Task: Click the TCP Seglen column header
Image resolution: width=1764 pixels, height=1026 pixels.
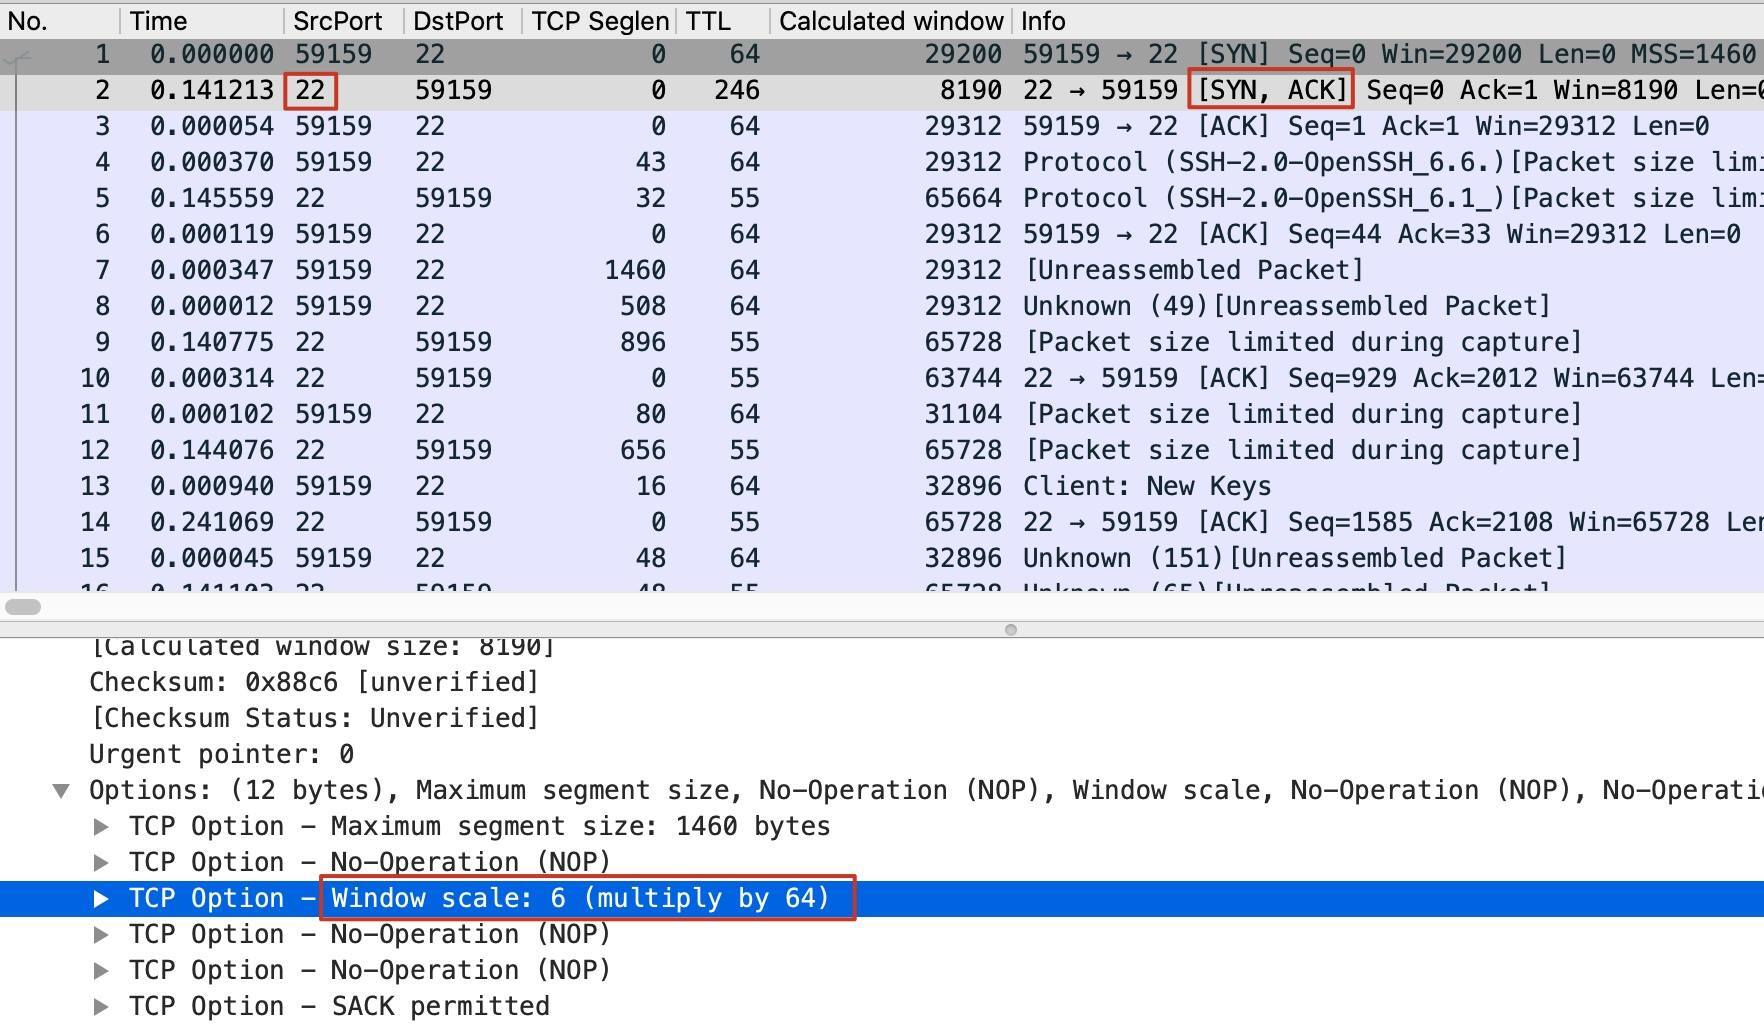Action: [x=599, y=21]
